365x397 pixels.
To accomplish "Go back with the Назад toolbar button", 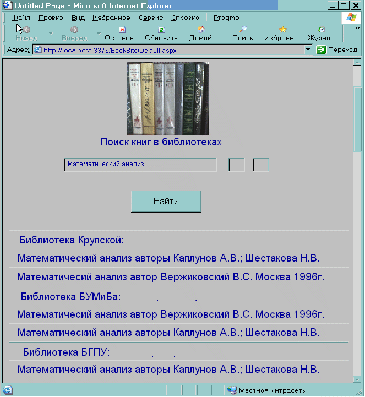I will pos(24,33).
